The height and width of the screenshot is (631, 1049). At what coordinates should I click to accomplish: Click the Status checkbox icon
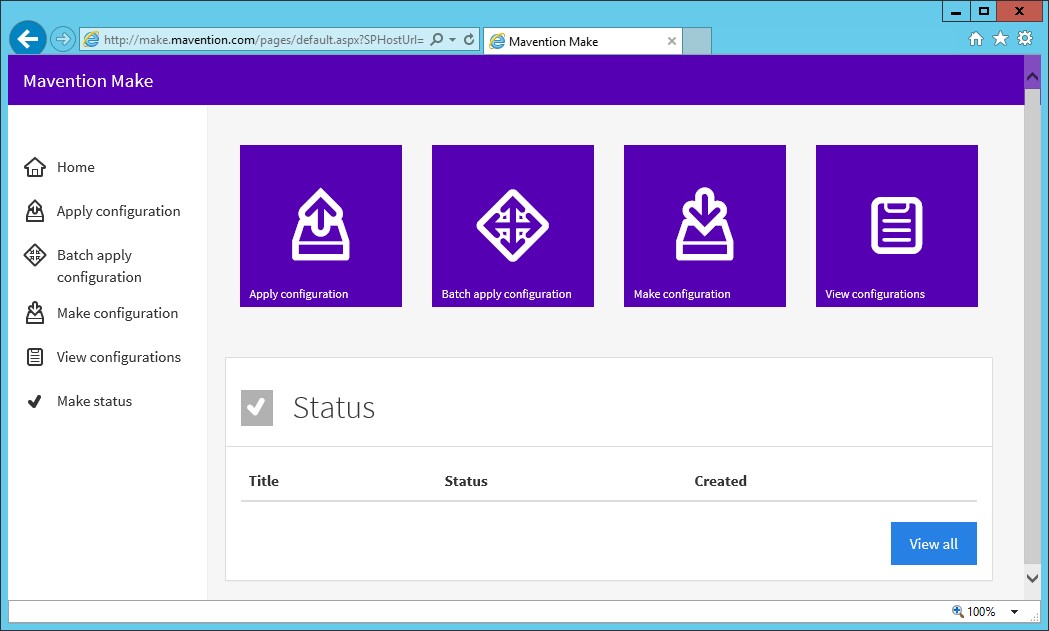tap(257, 408)
